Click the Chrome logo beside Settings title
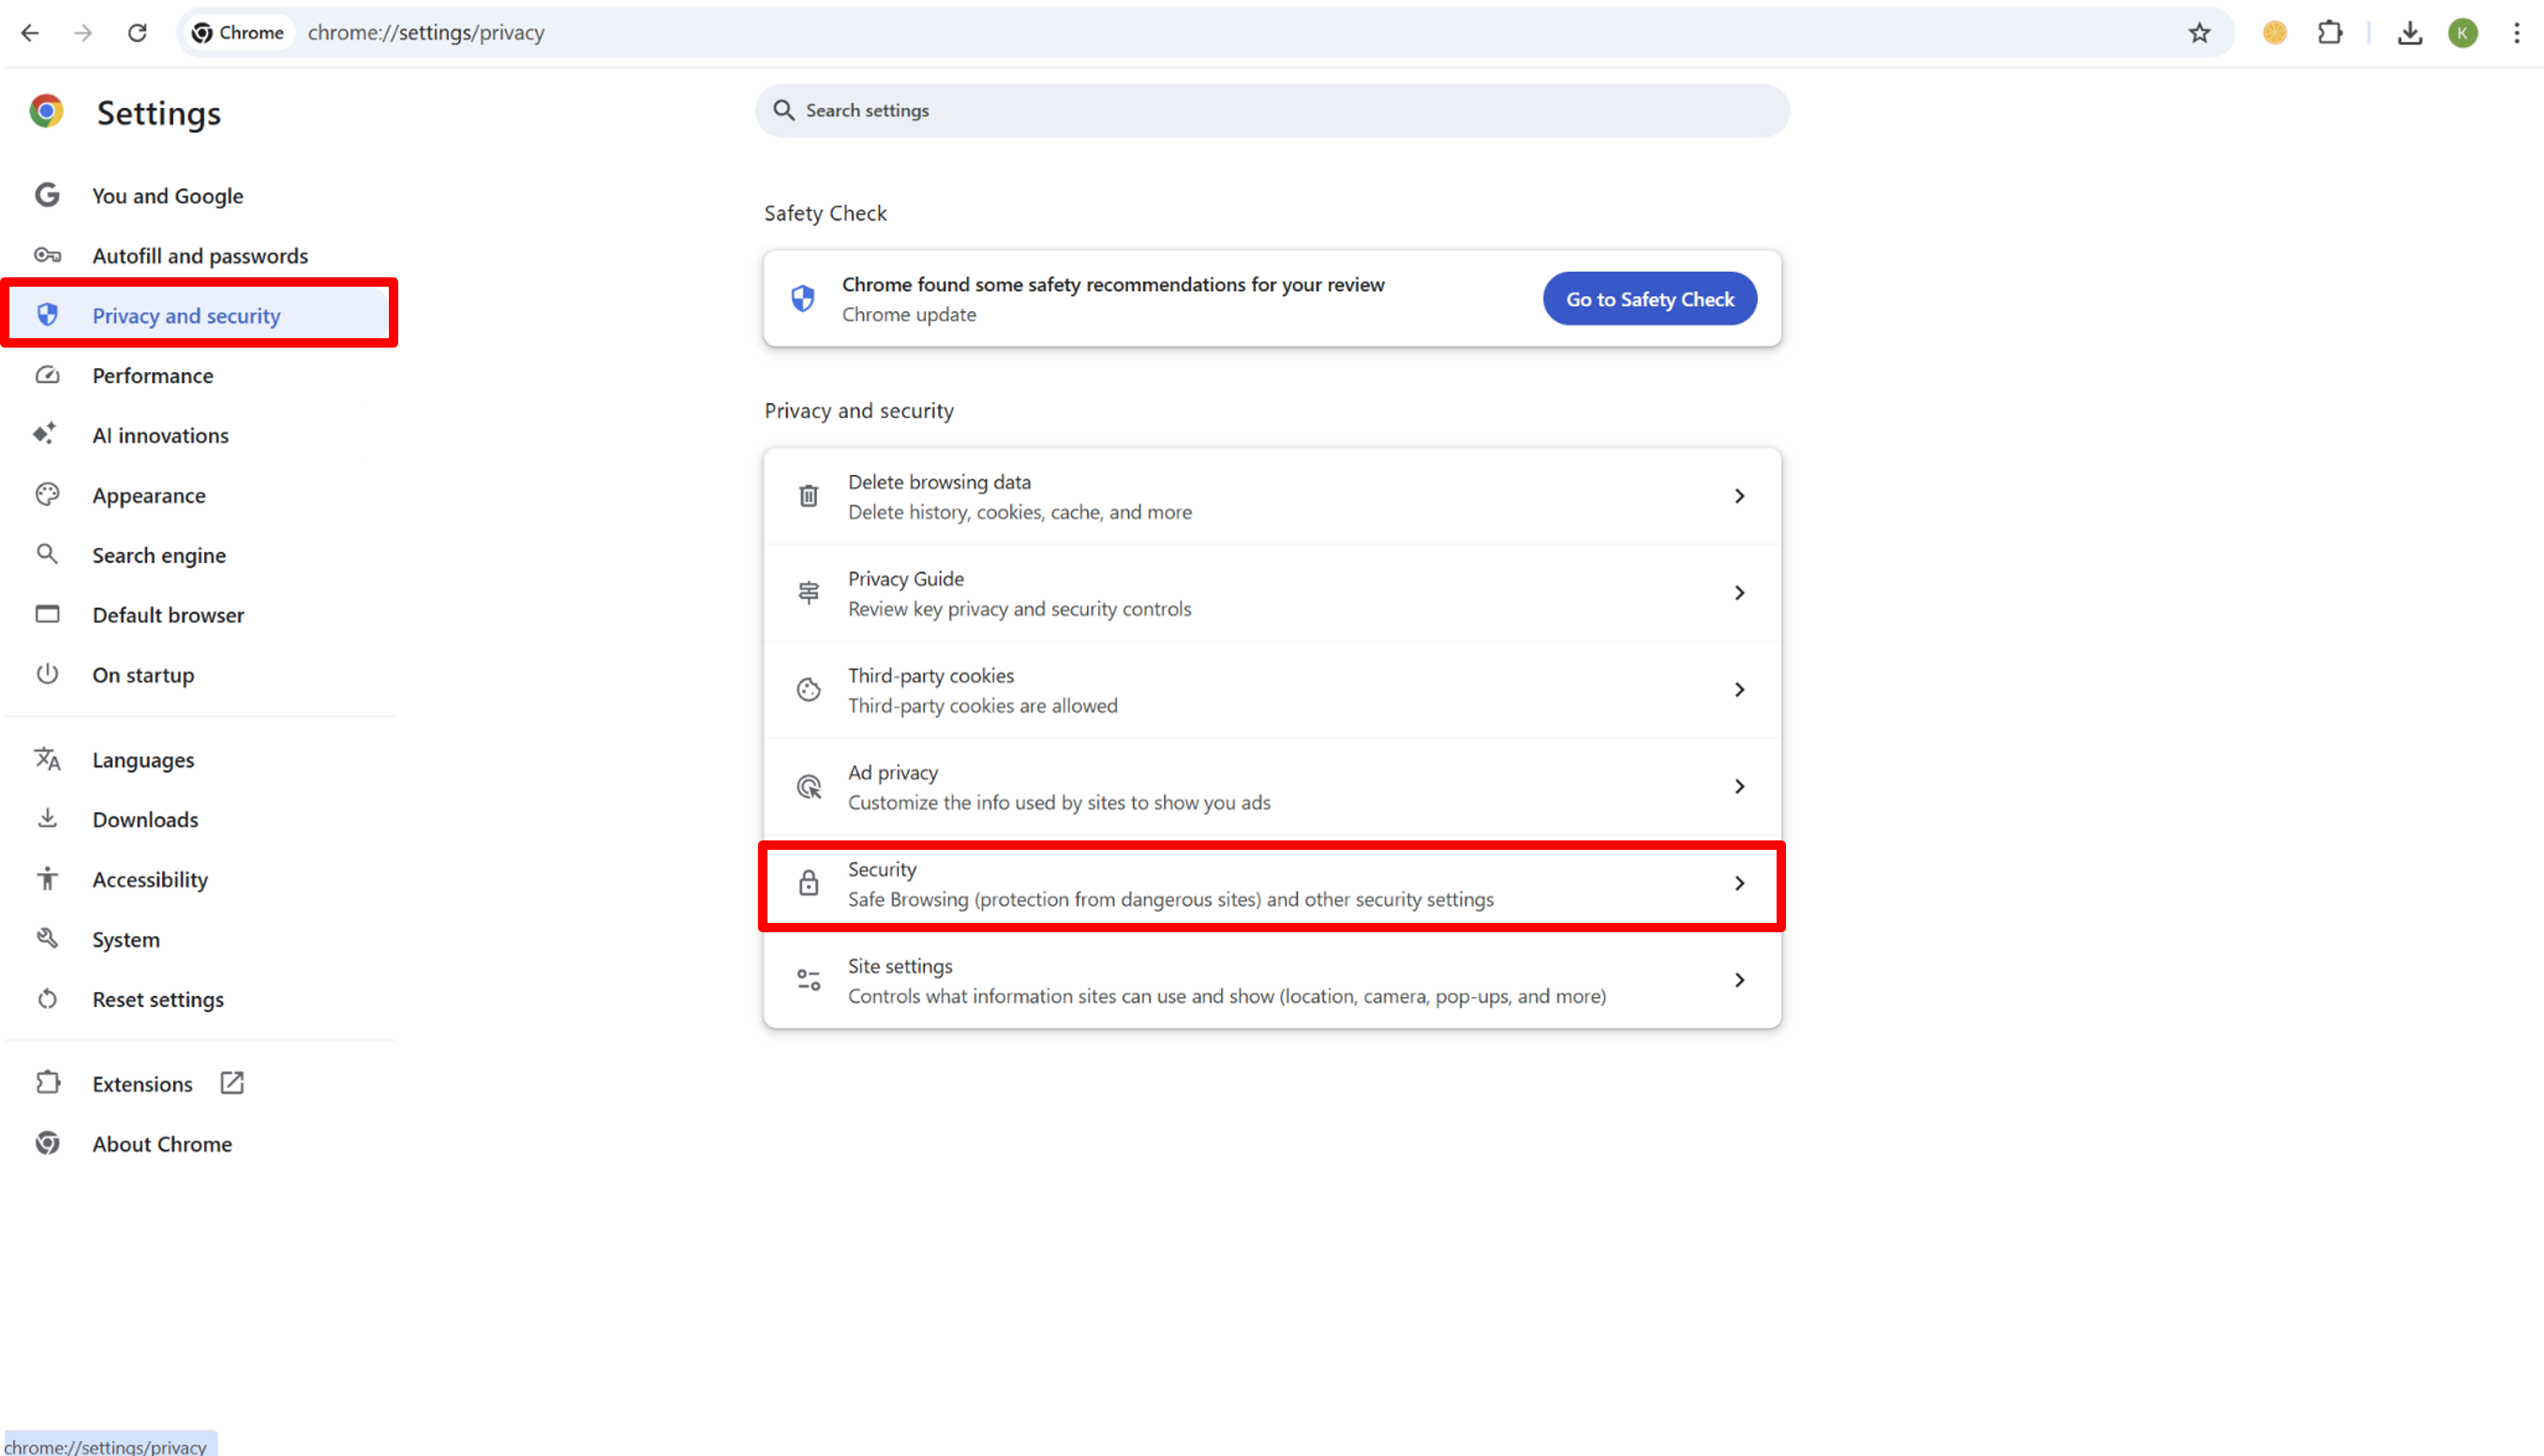This screenshot has width=2544, height=1456. click(x=46, y=111)
